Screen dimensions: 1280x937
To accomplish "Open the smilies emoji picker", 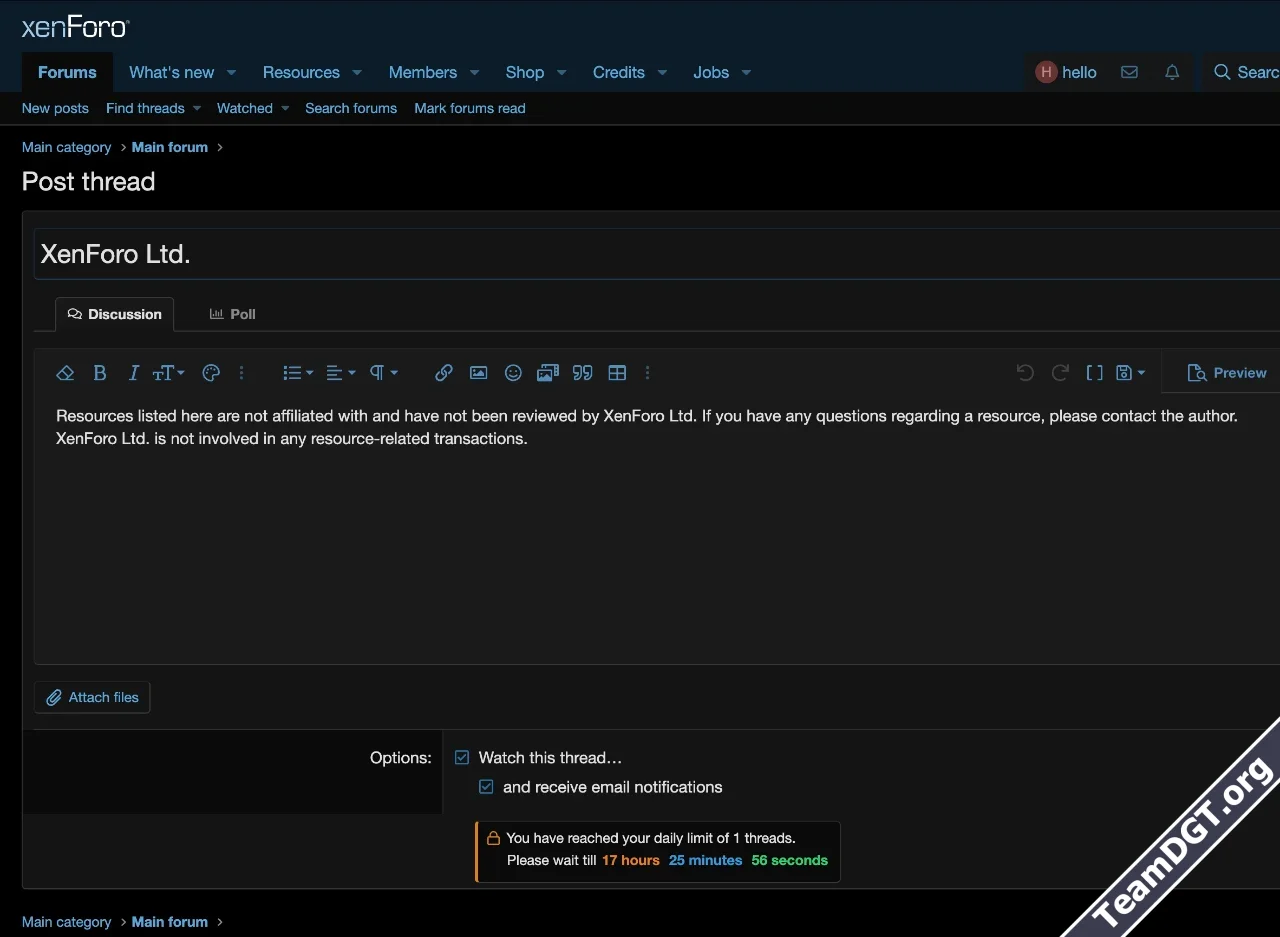I will 513,373.
